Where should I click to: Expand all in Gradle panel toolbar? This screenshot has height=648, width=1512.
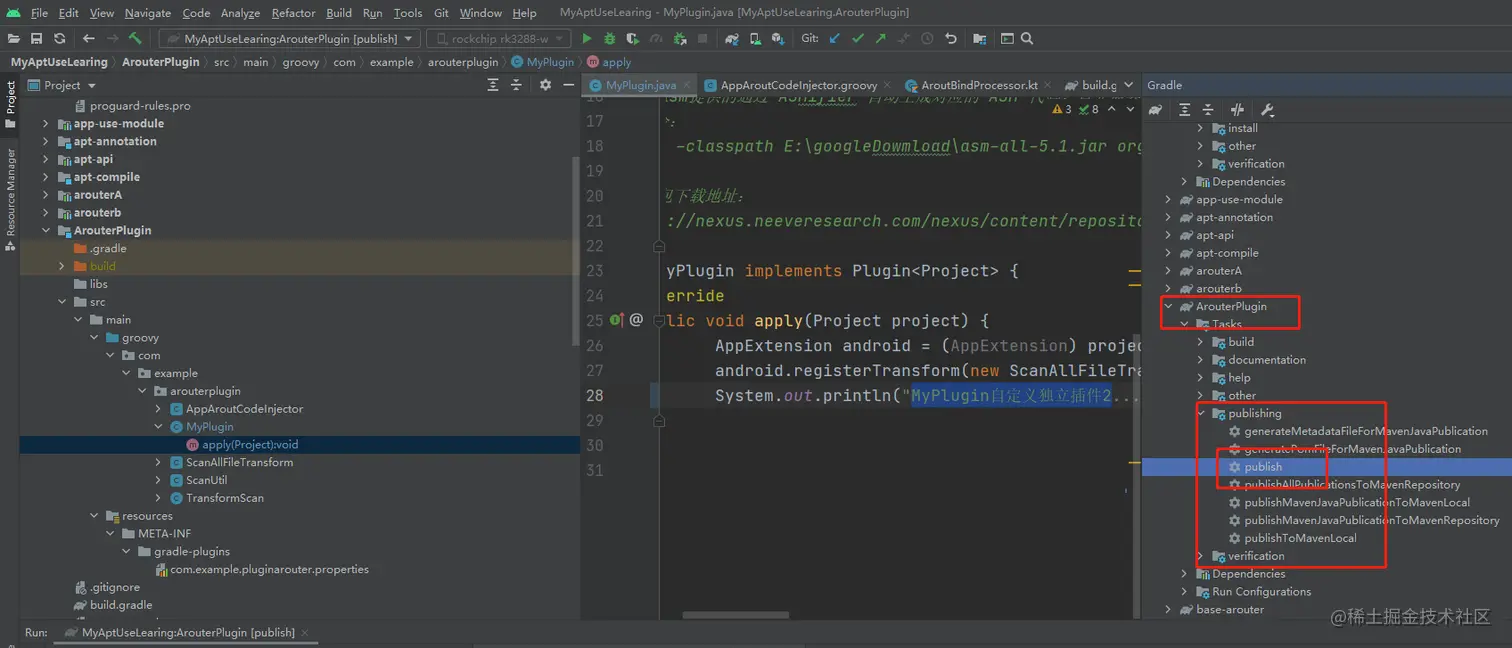point(1185,110)
